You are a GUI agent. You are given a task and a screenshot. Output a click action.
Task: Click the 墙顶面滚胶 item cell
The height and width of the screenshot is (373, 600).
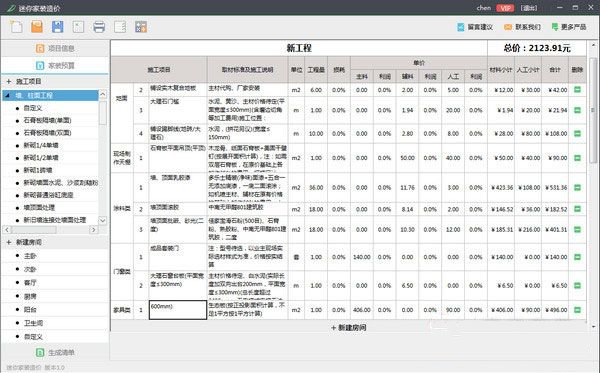pyautogui.click(x=178, y=209)
